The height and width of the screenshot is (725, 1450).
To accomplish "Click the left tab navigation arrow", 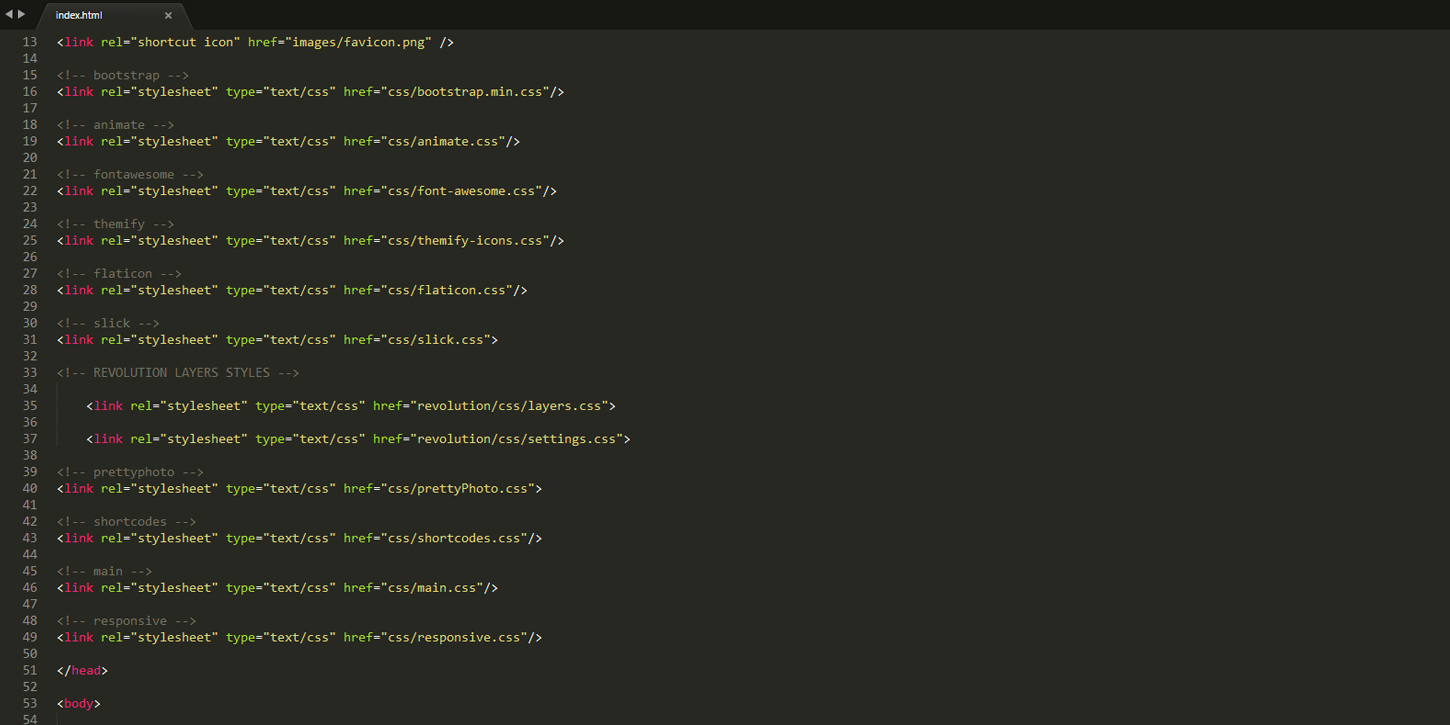I will tap(9, 14).
